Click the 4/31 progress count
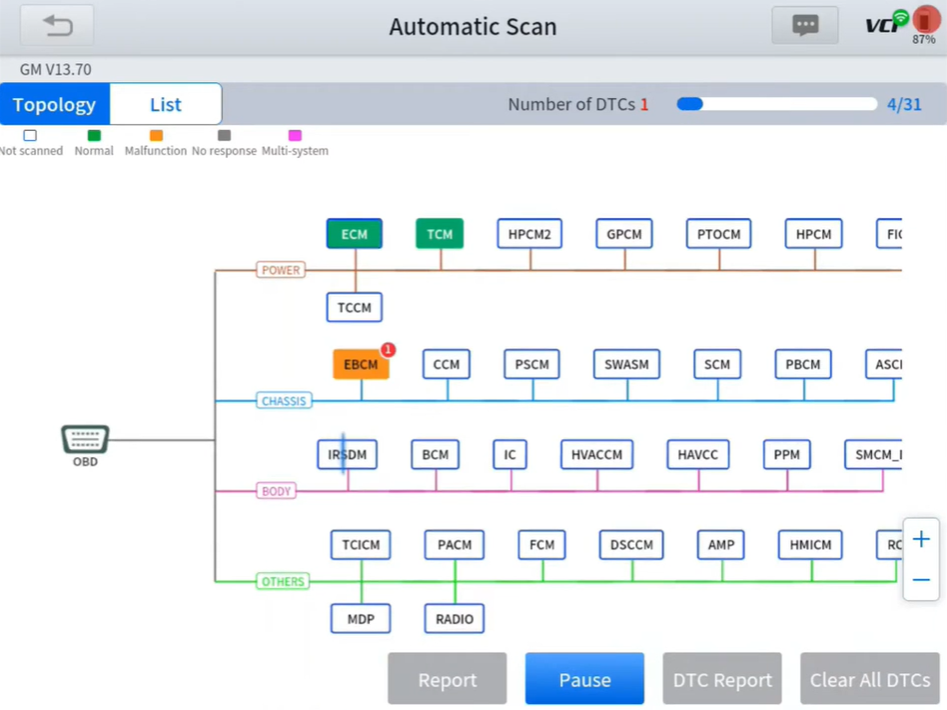 point(904,104)
